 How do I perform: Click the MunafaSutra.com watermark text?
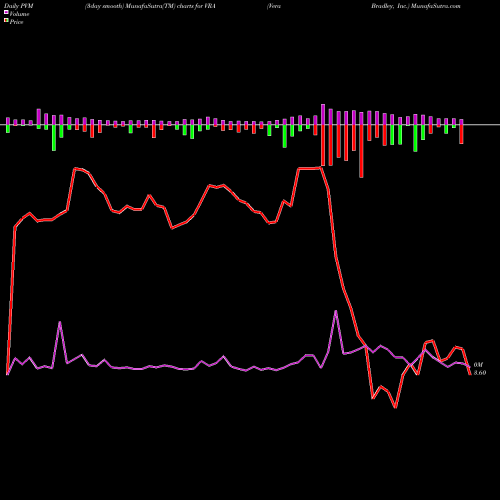tap(436, 6)
